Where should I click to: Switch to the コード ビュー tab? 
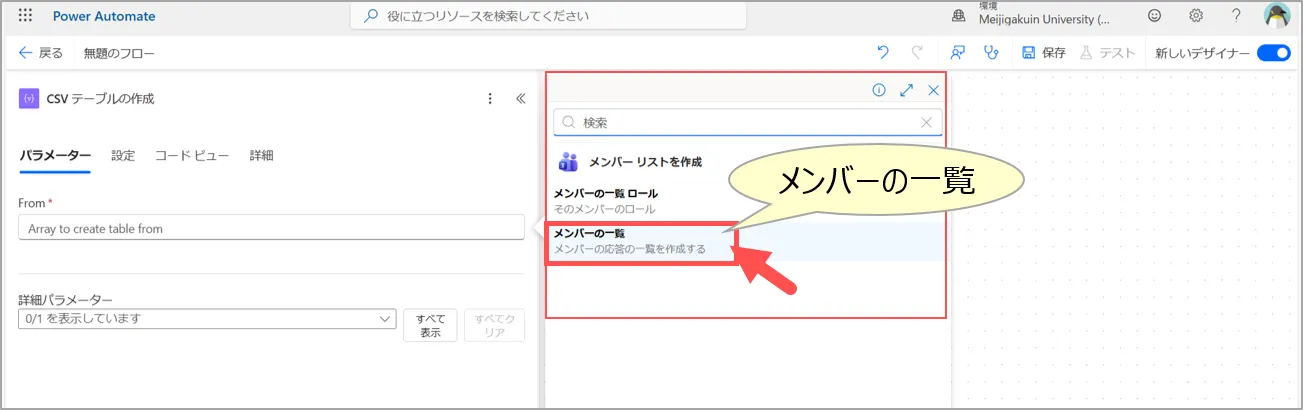click(192, 156)
